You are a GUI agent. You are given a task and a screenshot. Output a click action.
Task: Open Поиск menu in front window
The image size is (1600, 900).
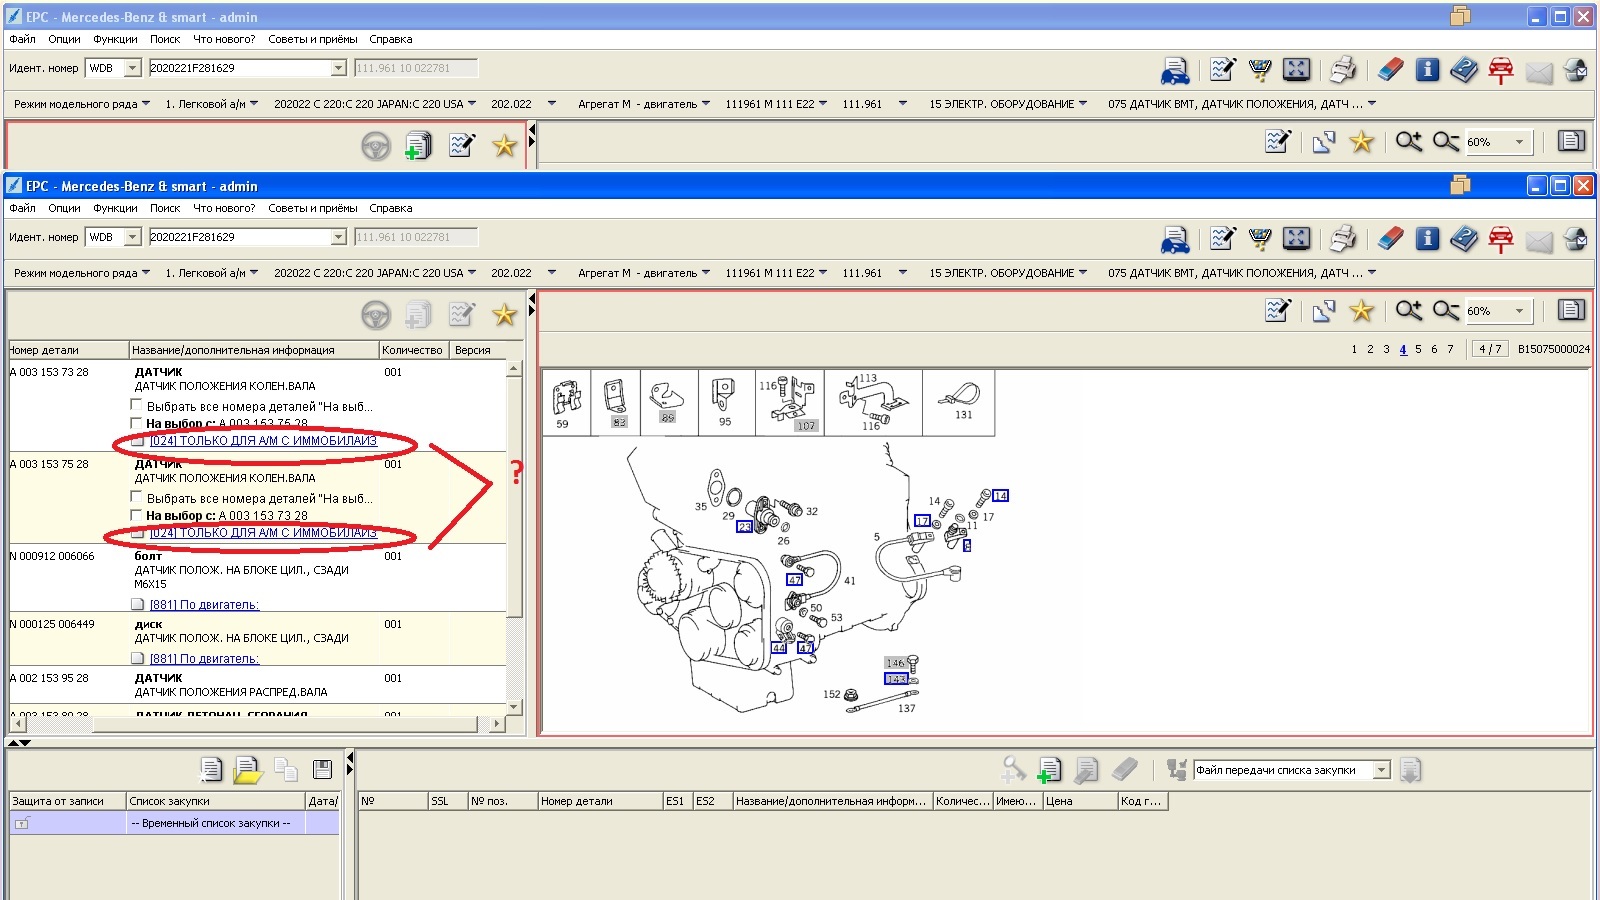click(165, 208)
